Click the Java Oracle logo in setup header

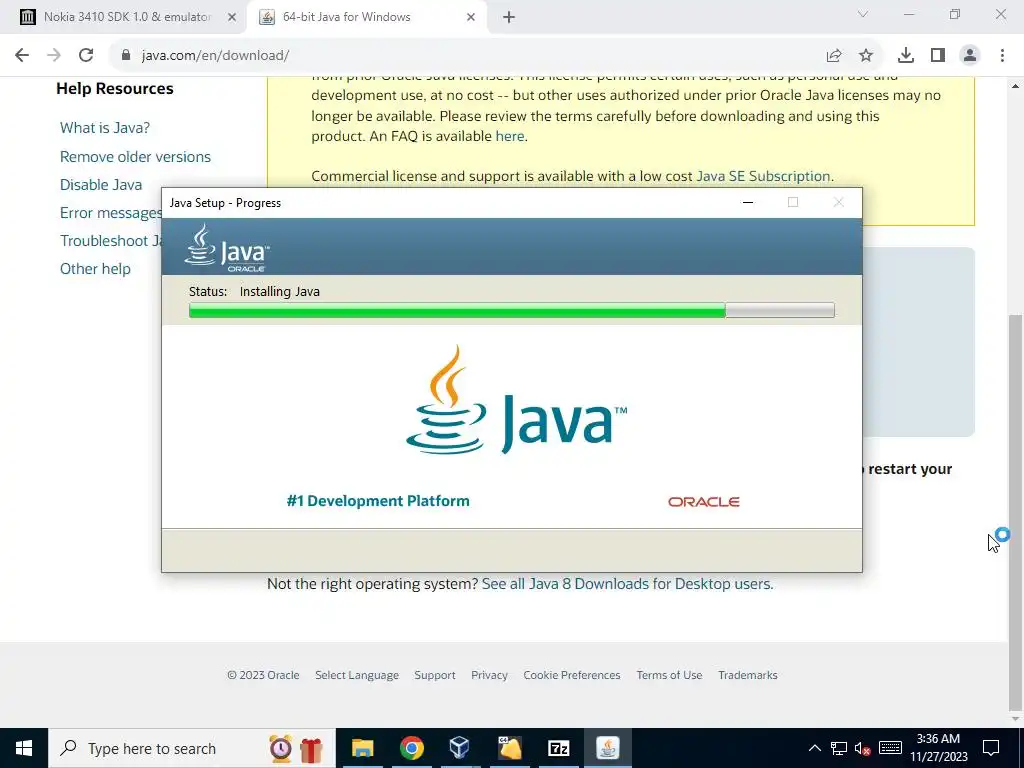[x=227, y=248]
